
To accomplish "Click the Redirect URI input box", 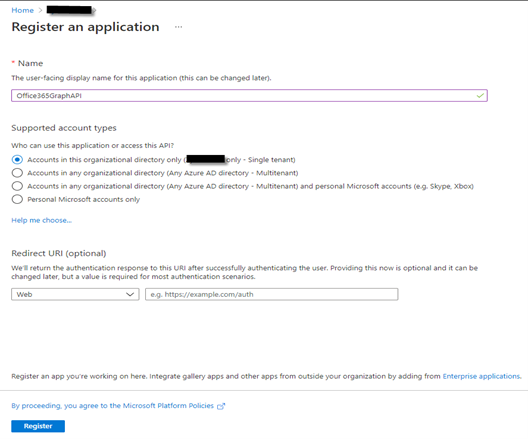I will (272, 294).
